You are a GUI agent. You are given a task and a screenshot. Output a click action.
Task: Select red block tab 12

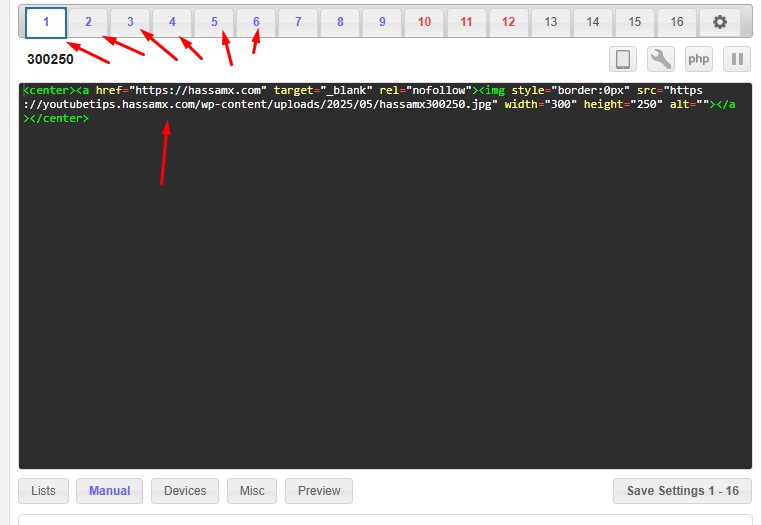point(509,21)
